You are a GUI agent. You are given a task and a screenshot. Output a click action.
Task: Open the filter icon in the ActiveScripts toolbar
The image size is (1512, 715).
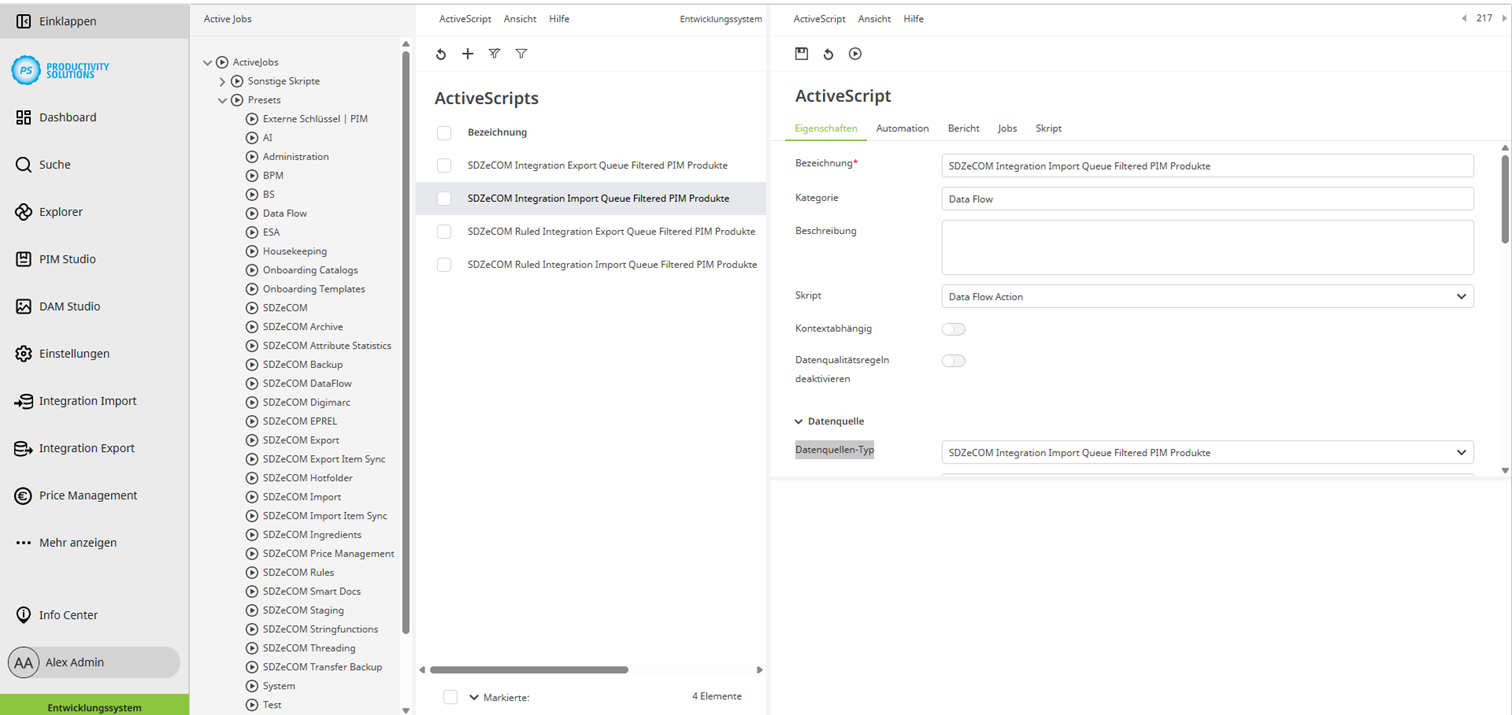pos(521,54)
